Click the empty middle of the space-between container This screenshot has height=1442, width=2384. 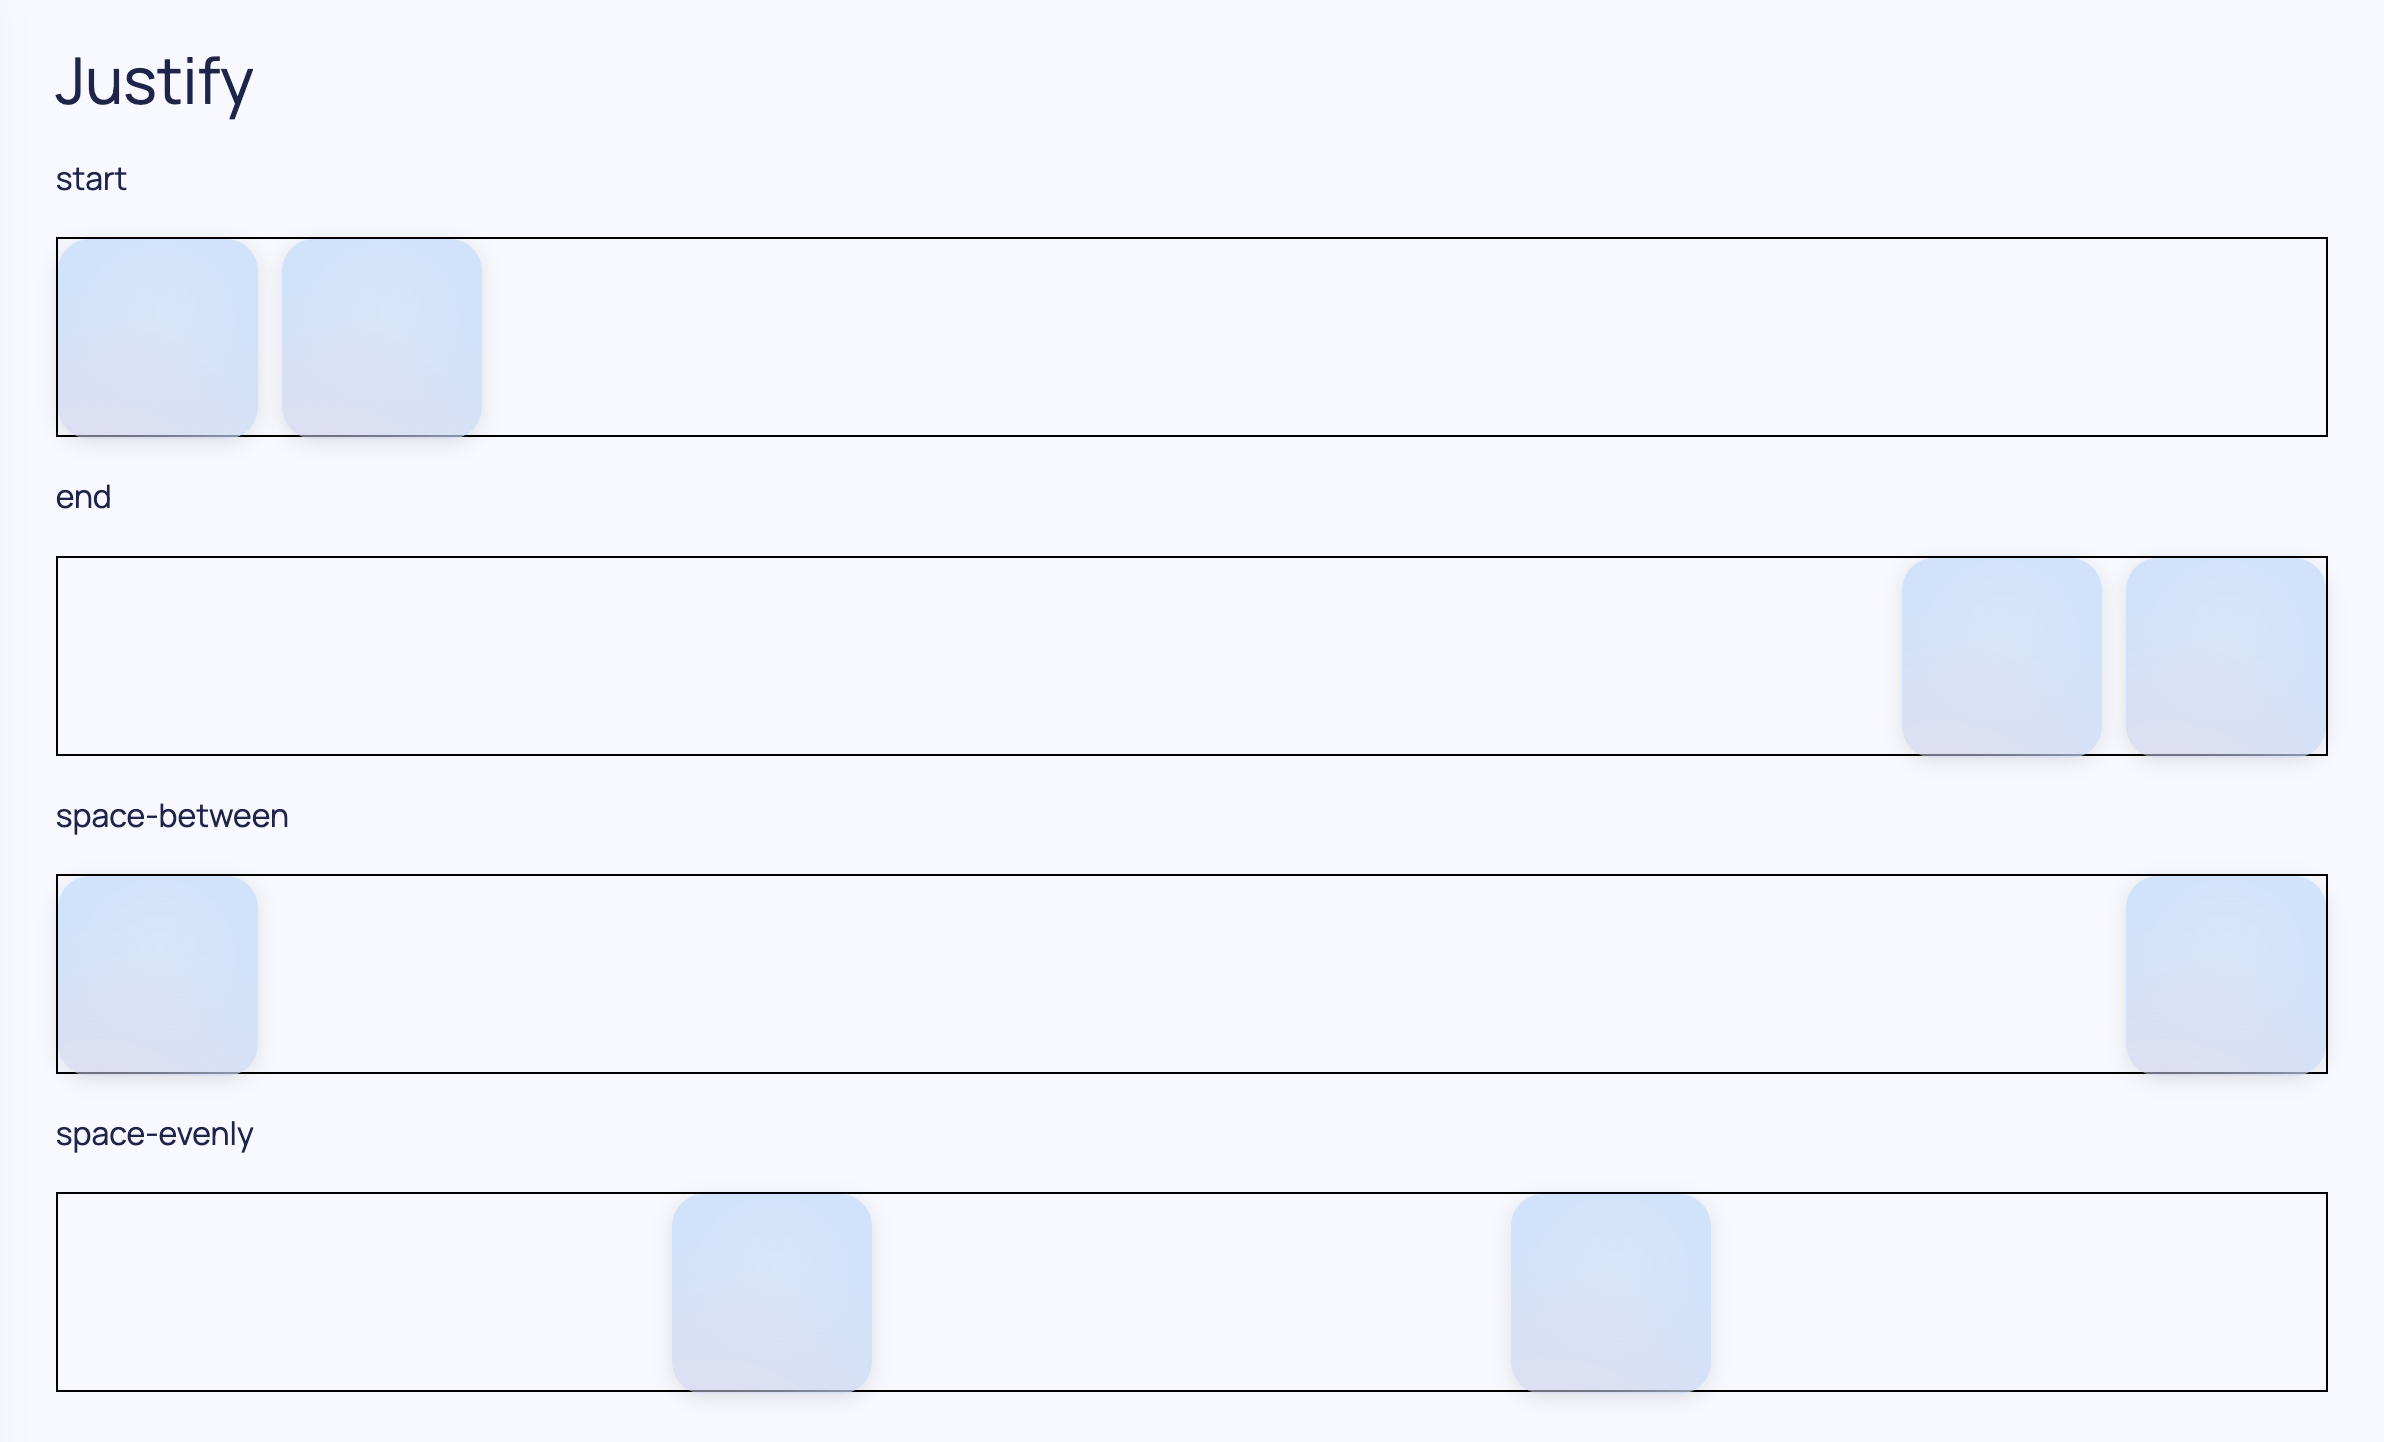pyautogui.click(x=1192, y=974)
